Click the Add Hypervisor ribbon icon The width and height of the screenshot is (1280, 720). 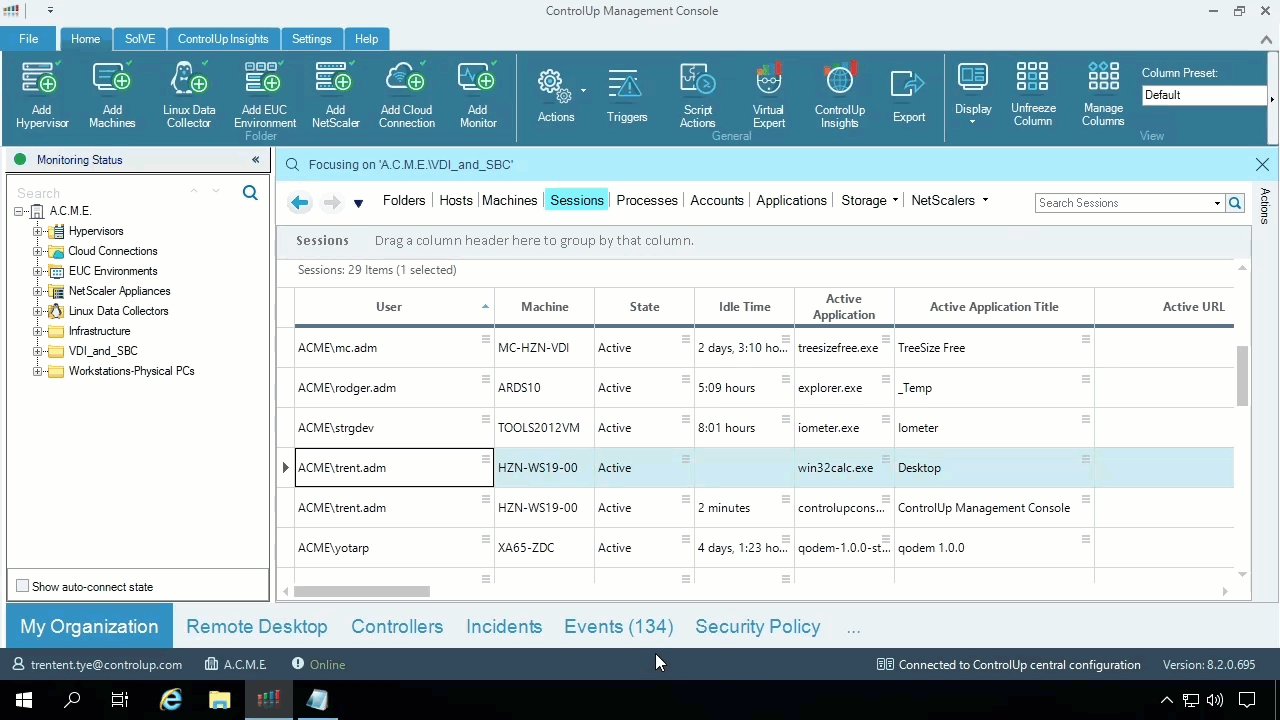click(x=41, y=95)
